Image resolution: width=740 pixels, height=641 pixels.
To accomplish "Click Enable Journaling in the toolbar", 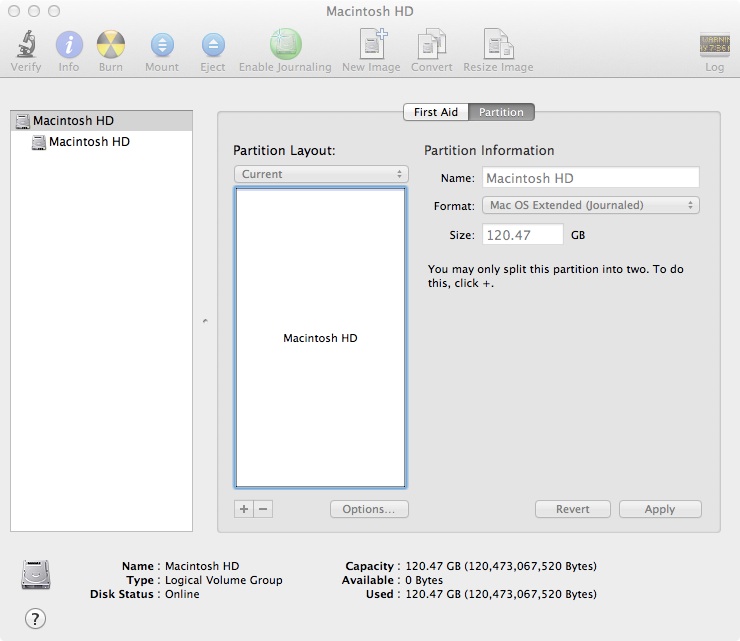I will 286,44.
